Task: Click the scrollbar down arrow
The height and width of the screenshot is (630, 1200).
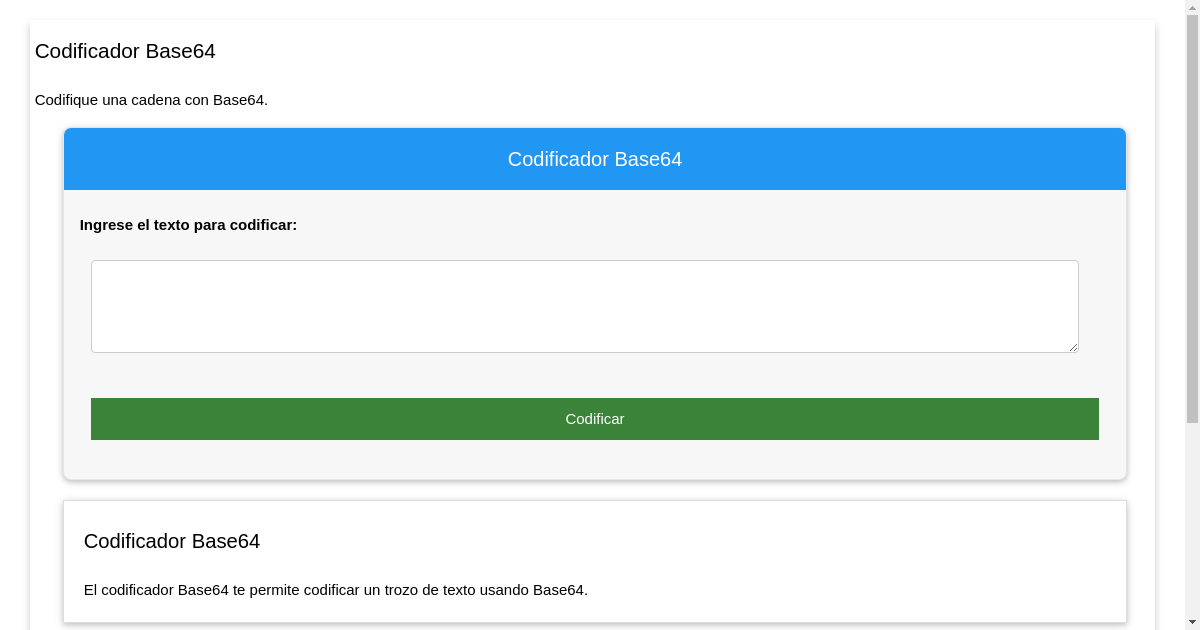Action: point(1191,622)
